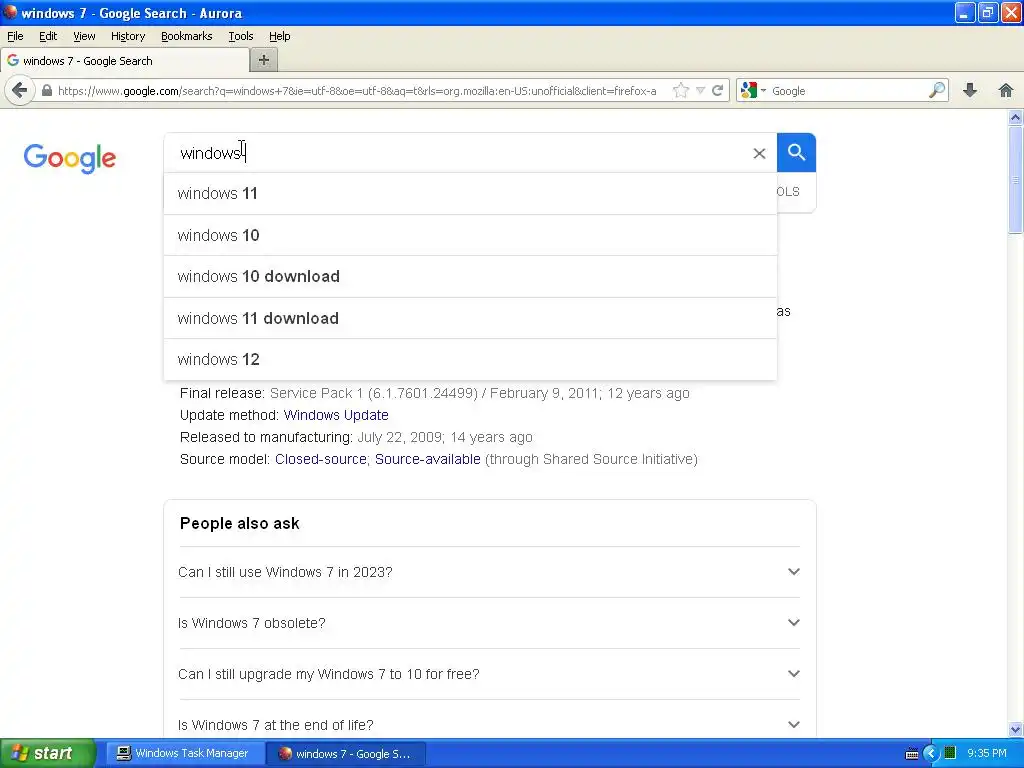Switch to Windows Task Manager taskbar button
1024x768 pixels.
coord(185,754)
